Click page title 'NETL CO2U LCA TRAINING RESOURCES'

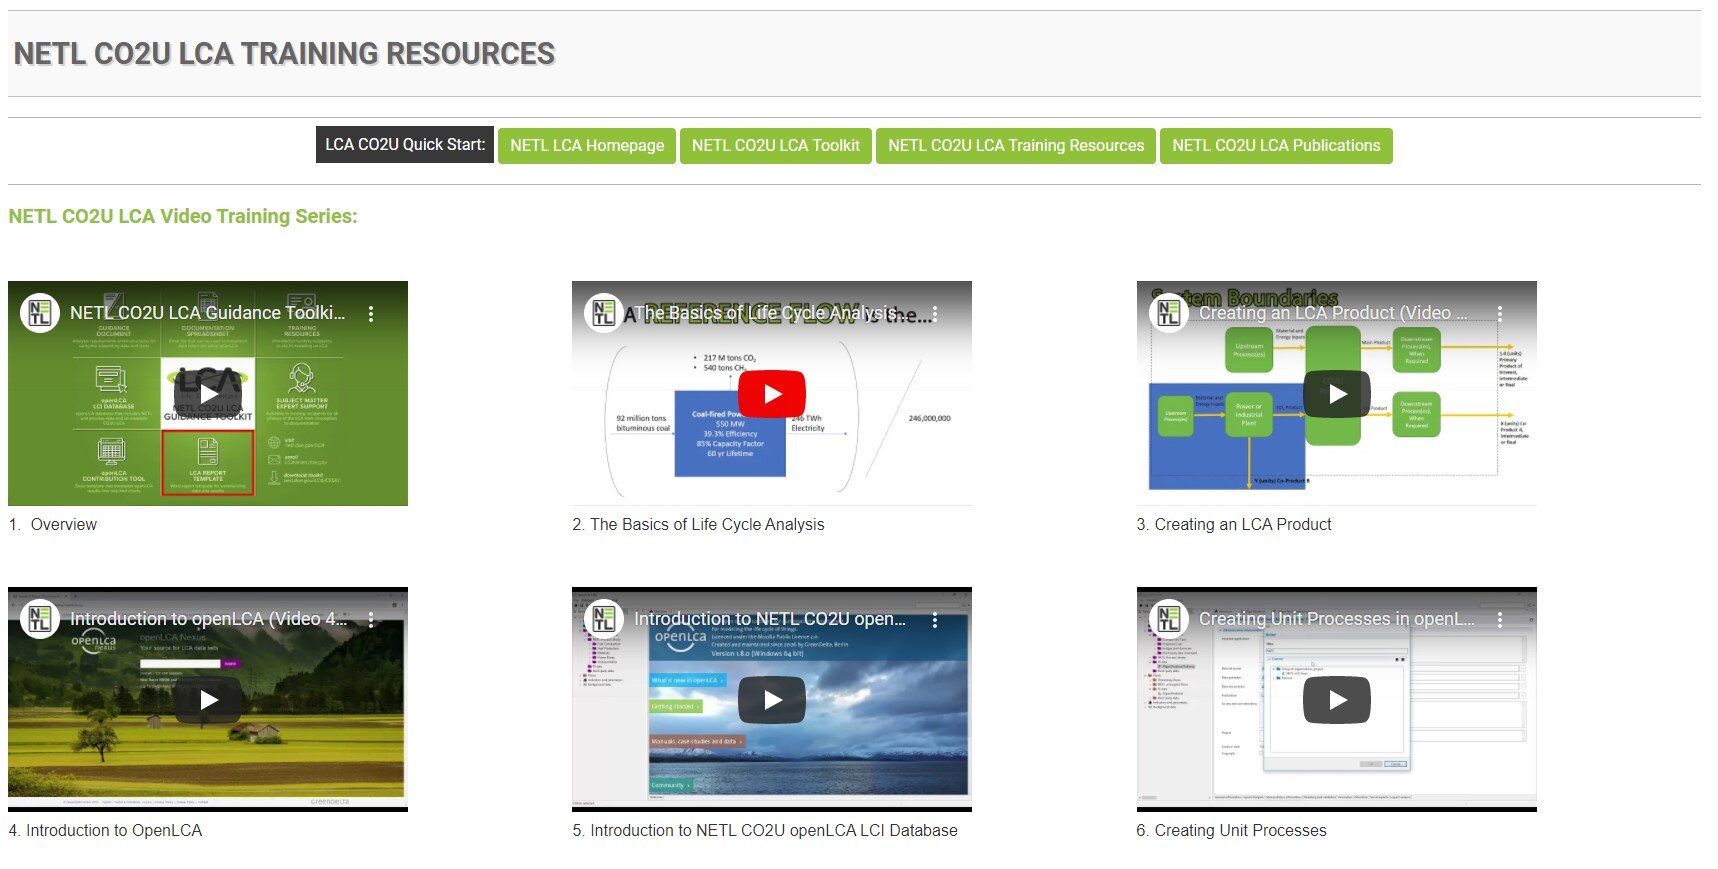pyautogui.click(x=284, y=53)
